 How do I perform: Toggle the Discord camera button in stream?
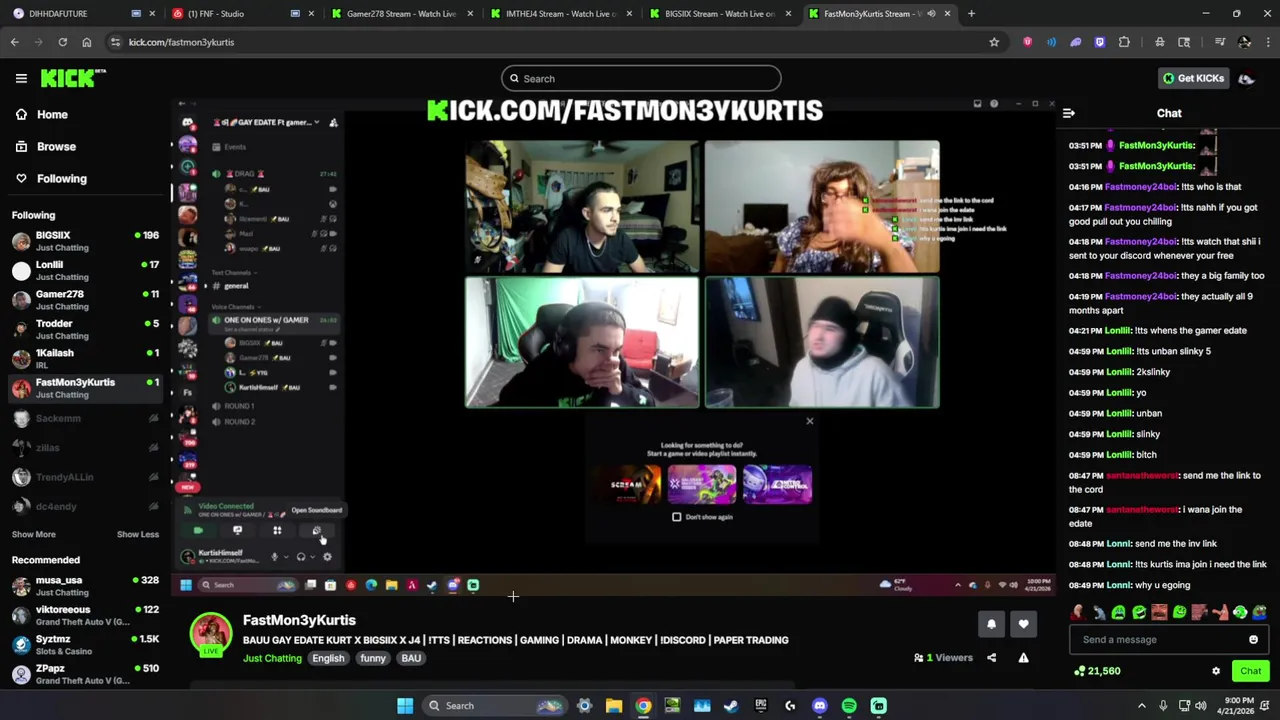pos(198,531)
